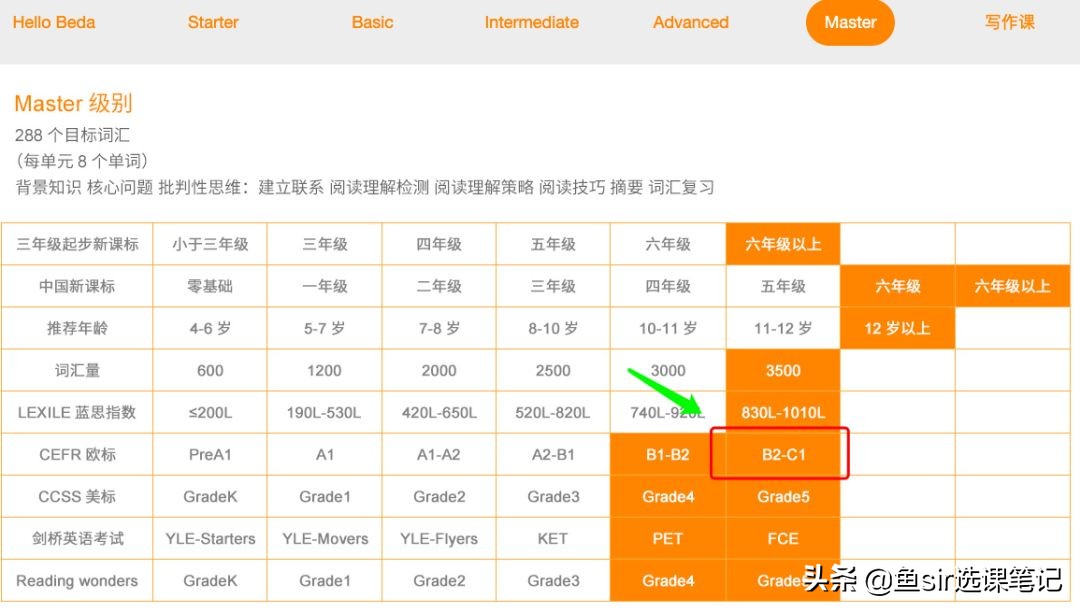Click the Reading wonders row header
This screenshot has height=612, width=1080.
pyautogui.click(x=77, y=580)
